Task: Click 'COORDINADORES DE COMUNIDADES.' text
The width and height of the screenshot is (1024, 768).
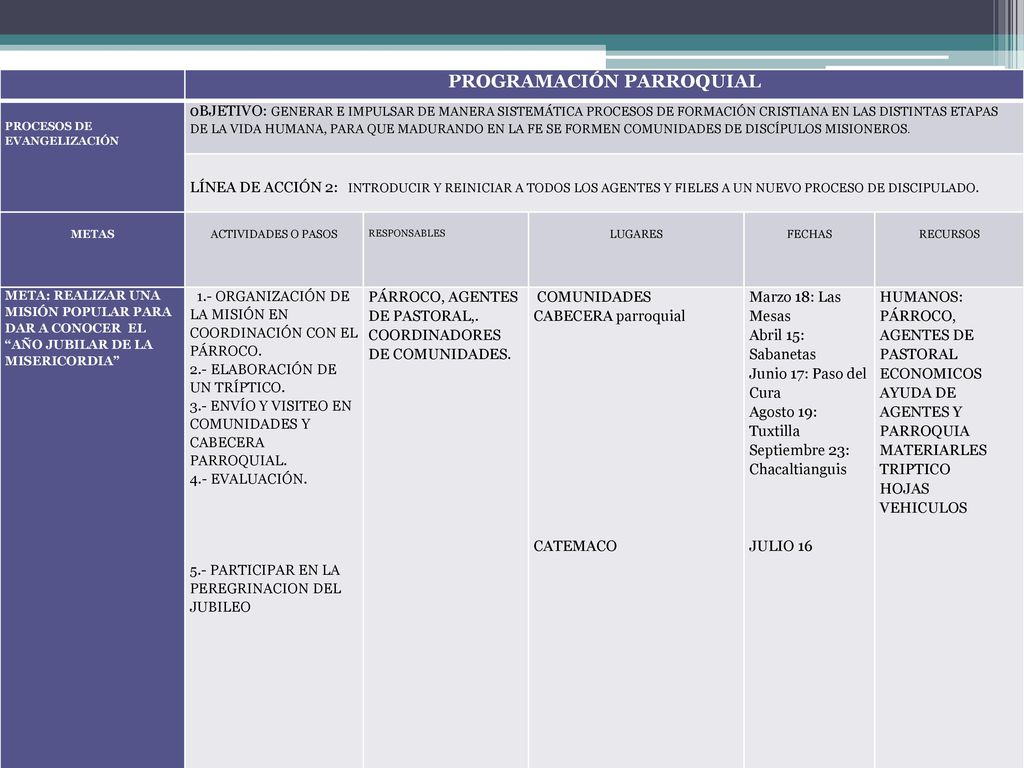Action: 440,344
